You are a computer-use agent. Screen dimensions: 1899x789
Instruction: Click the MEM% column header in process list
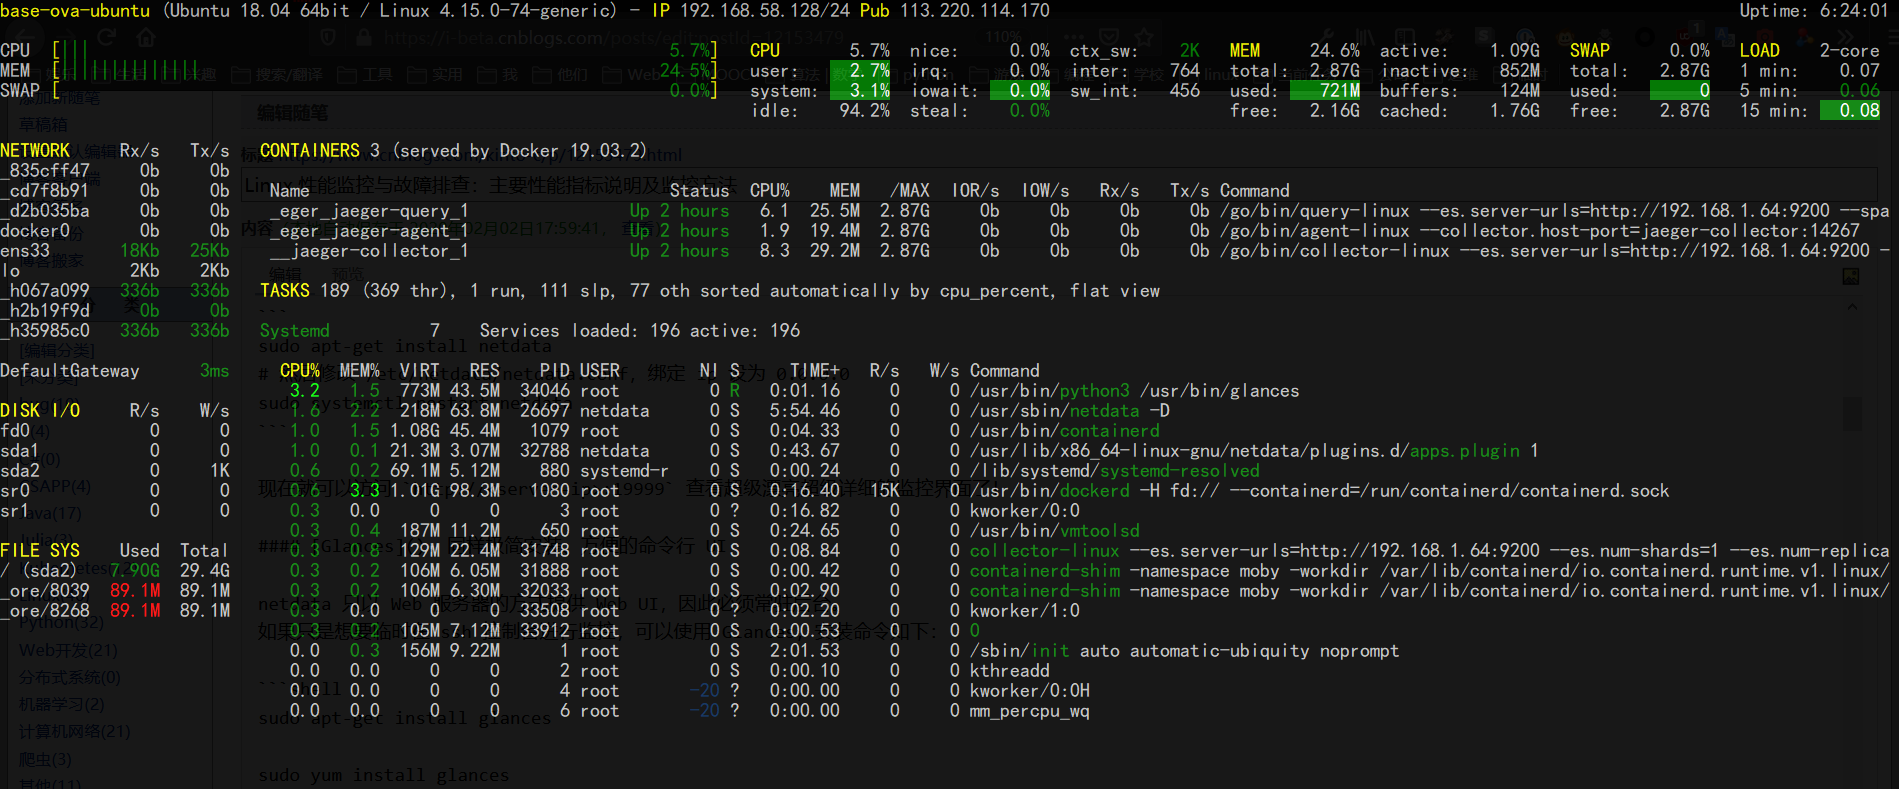coord(359,371)
